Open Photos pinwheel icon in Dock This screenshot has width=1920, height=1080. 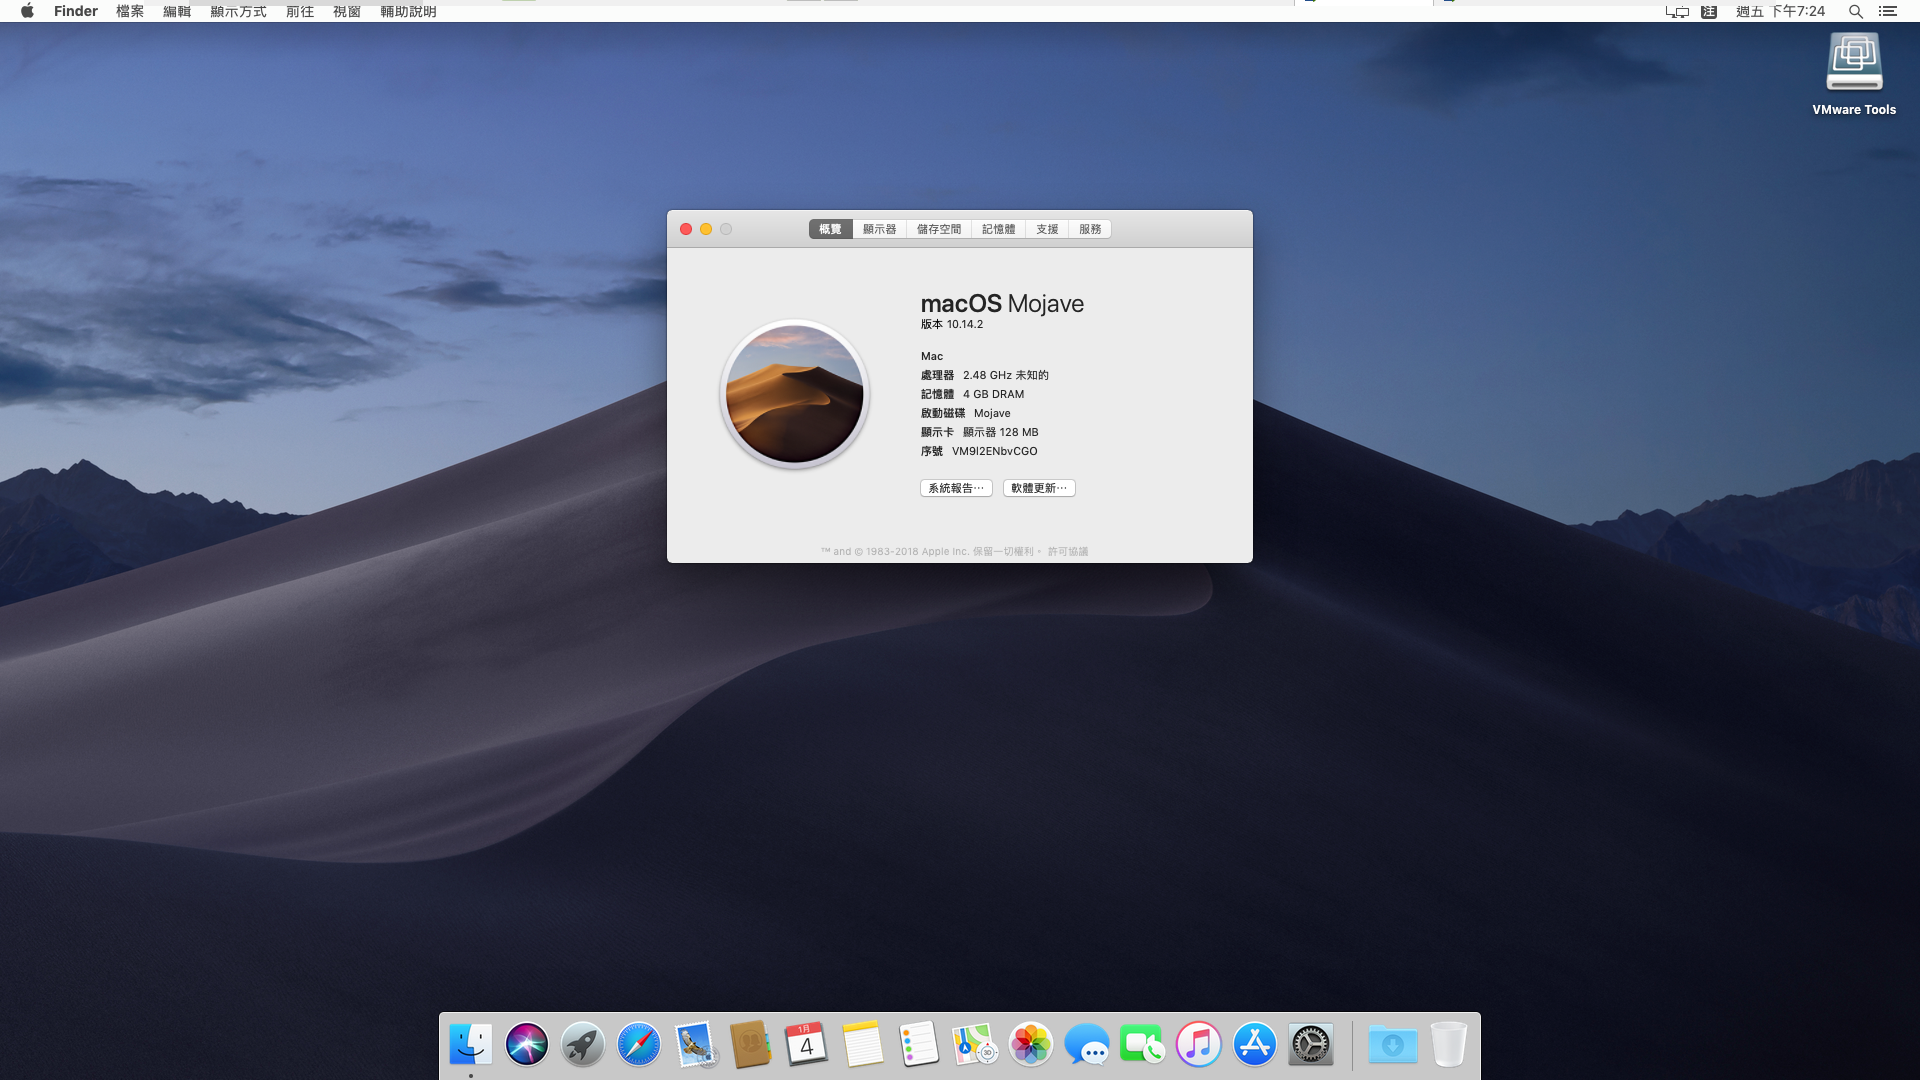click(x=1031, y=1045)
